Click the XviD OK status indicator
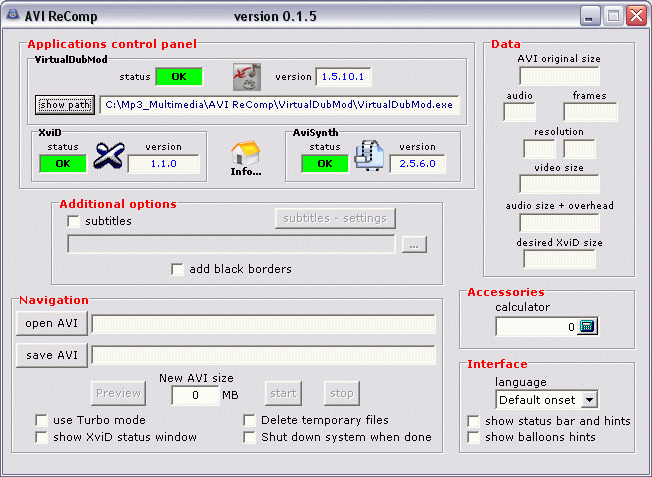The width and height of the screenshot is (652, 477). pos(63,163)
